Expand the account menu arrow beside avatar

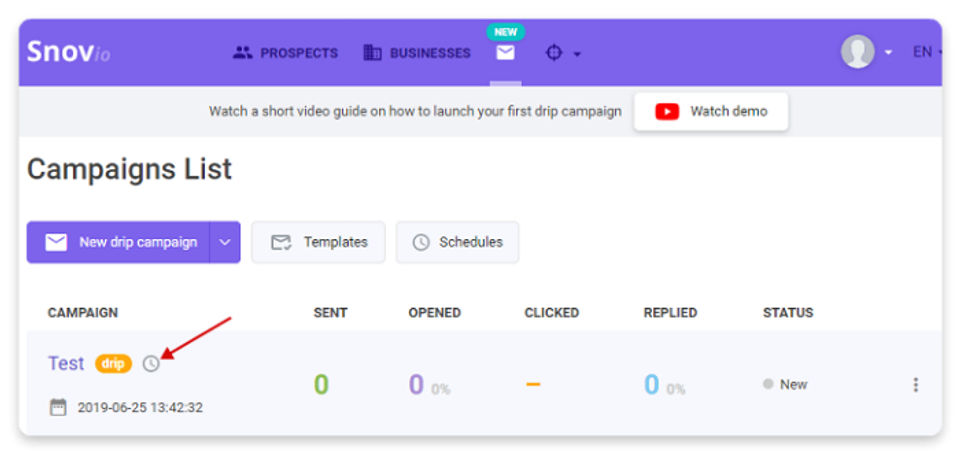(x=888, y=53)
